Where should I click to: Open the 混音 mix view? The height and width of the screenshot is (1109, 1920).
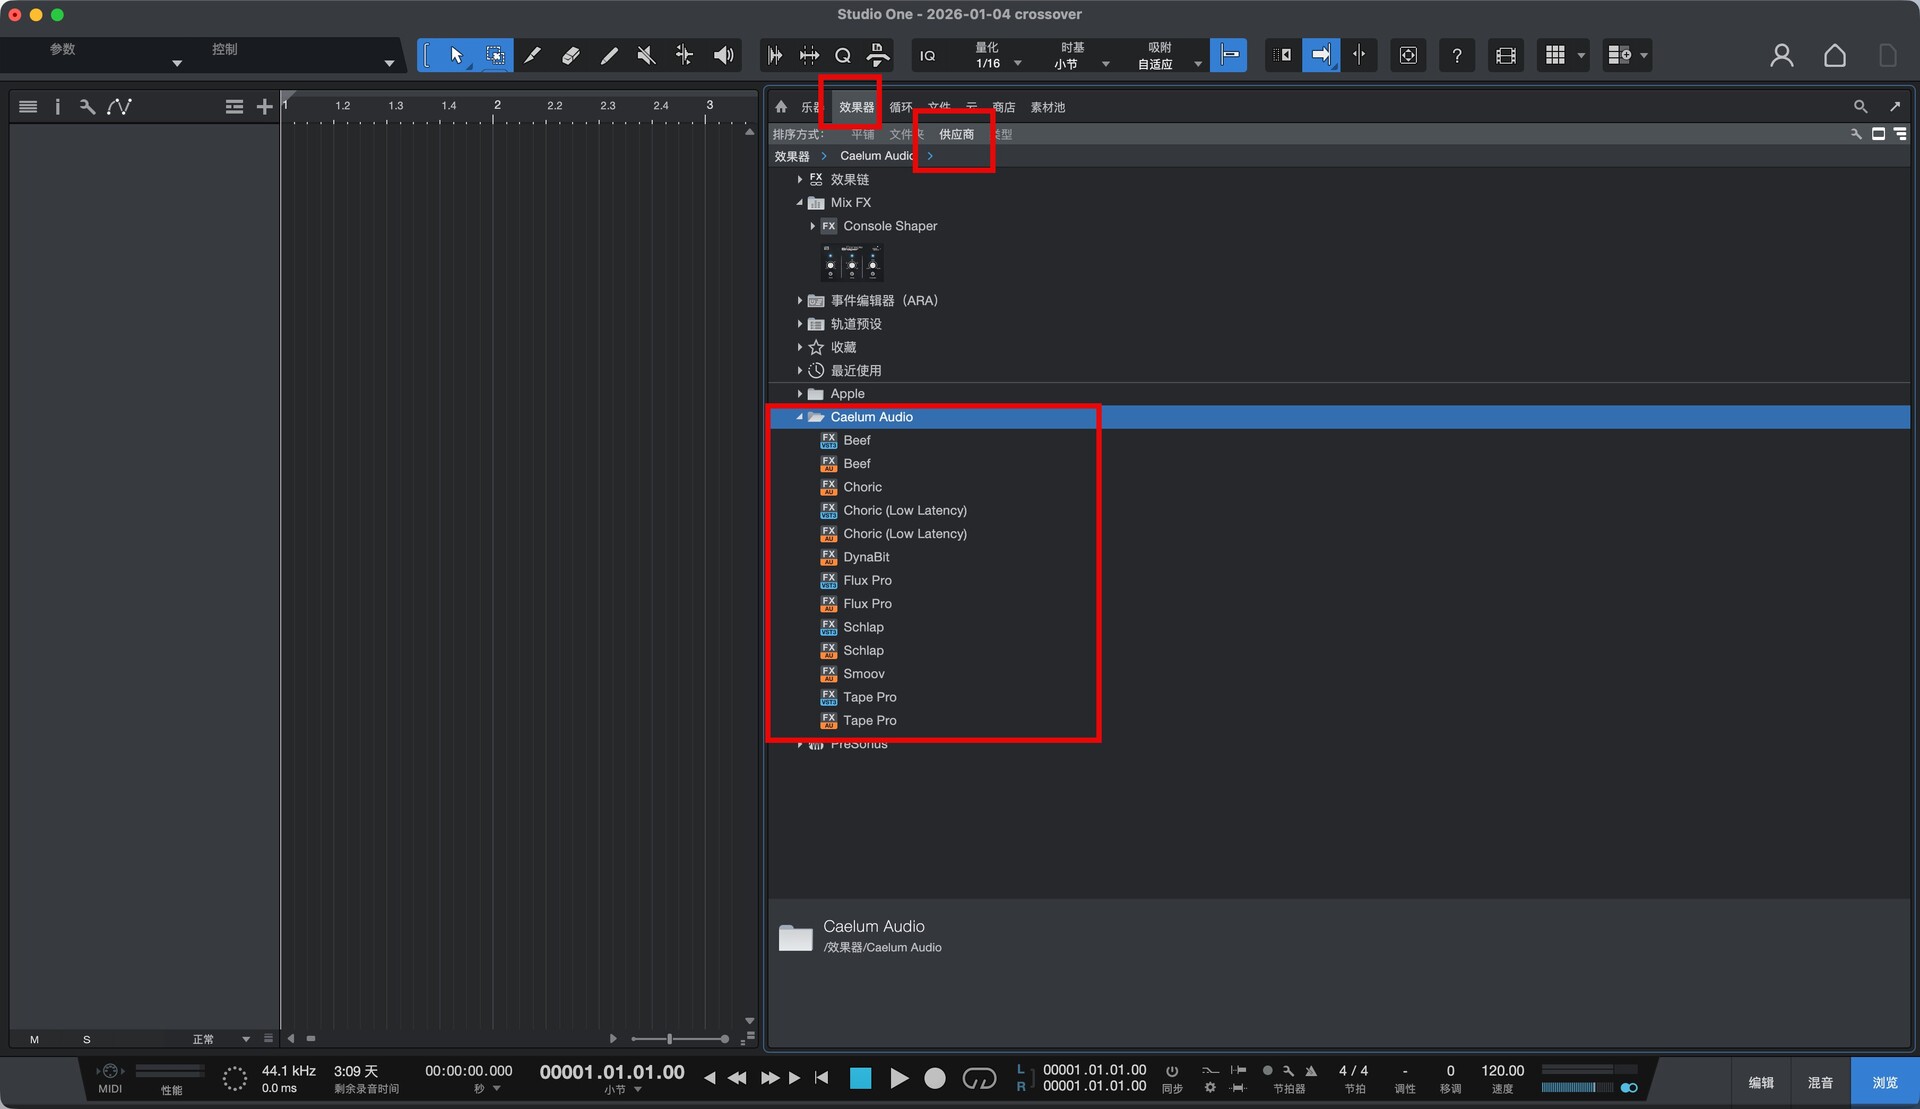pos(1819,1082)
